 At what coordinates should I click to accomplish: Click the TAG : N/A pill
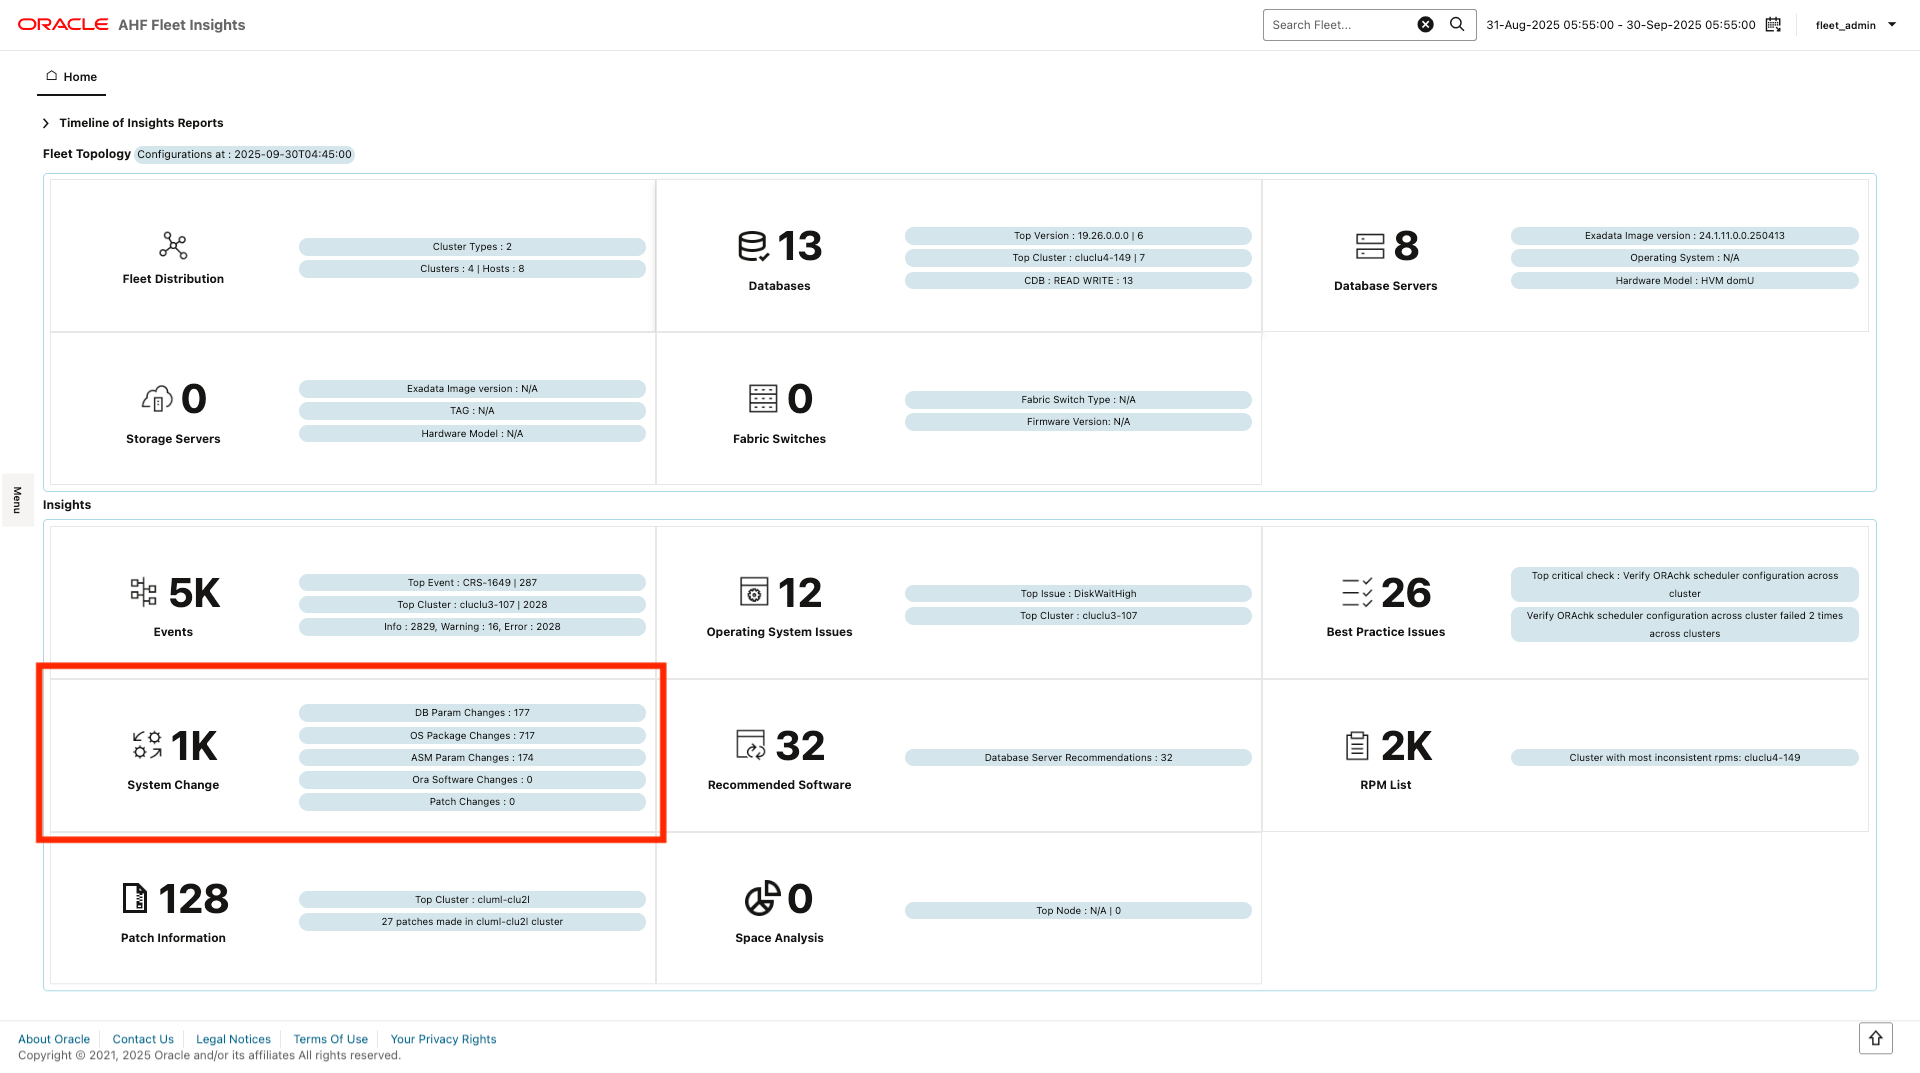(x=472, y=411)
